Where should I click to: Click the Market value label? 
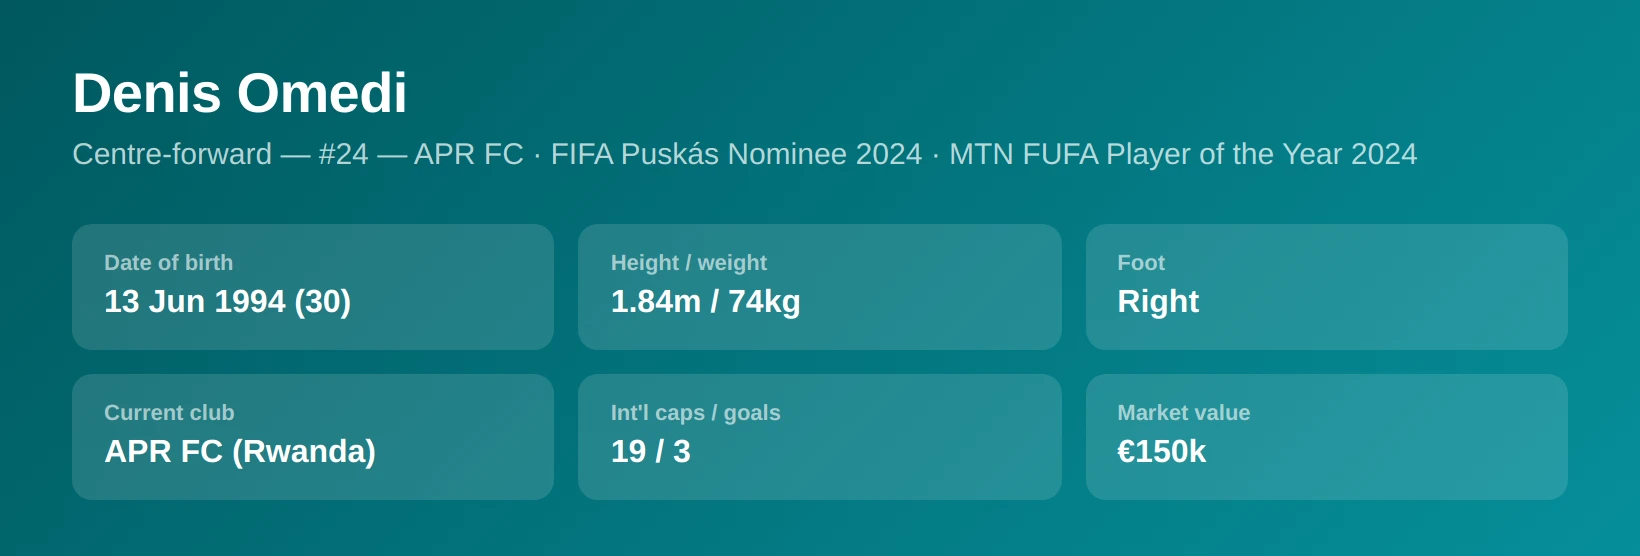tap(1184, 413)
